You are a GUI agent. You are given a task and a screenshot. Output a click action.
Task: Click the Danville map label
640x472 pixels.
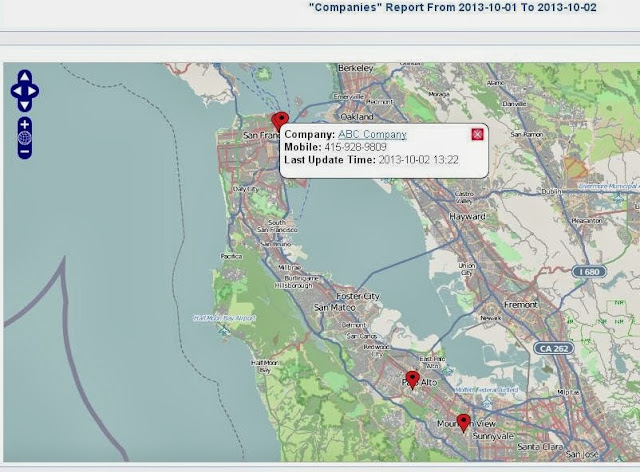(514, 104)
